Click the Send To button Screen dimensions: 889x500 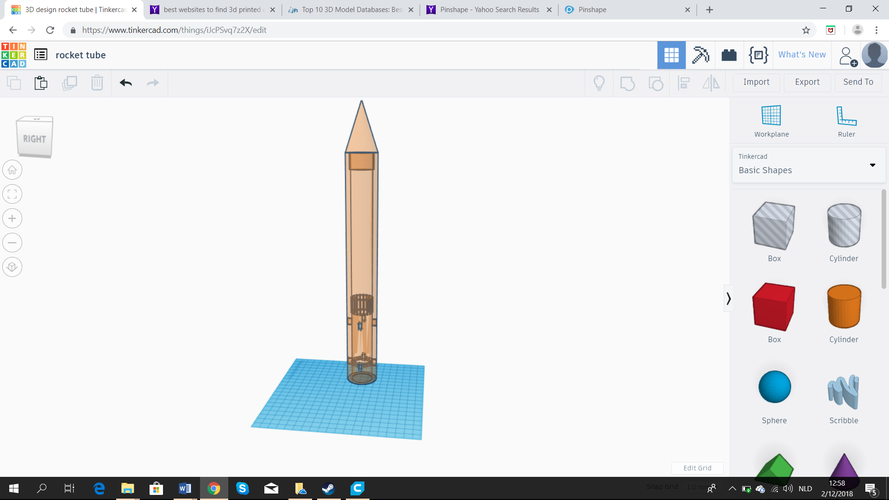[x=858, y=82]
